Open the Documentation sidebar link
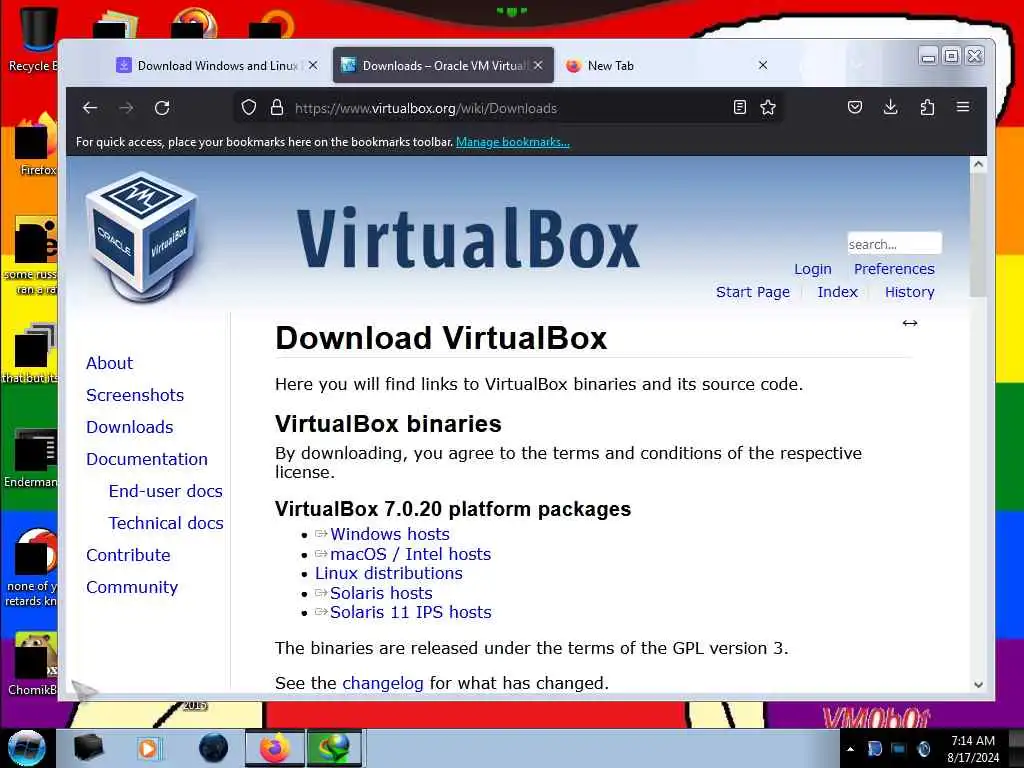1024x768 pixels. (147, 459)
